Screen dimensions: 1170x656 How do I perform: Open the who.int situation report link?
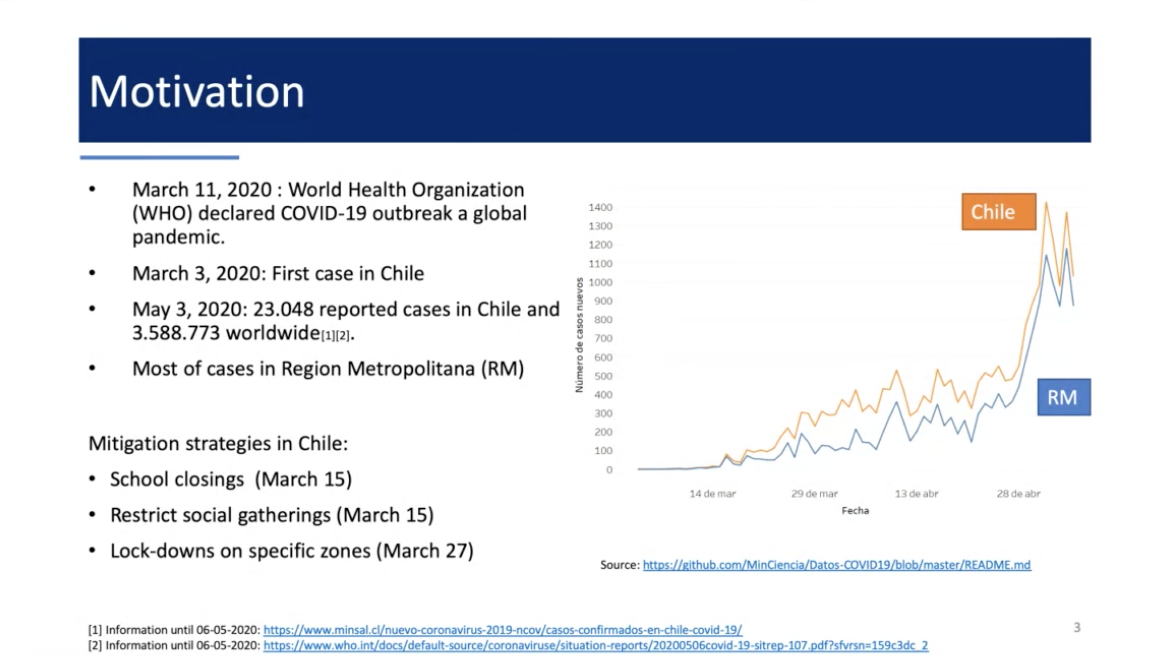click(595, 646)
